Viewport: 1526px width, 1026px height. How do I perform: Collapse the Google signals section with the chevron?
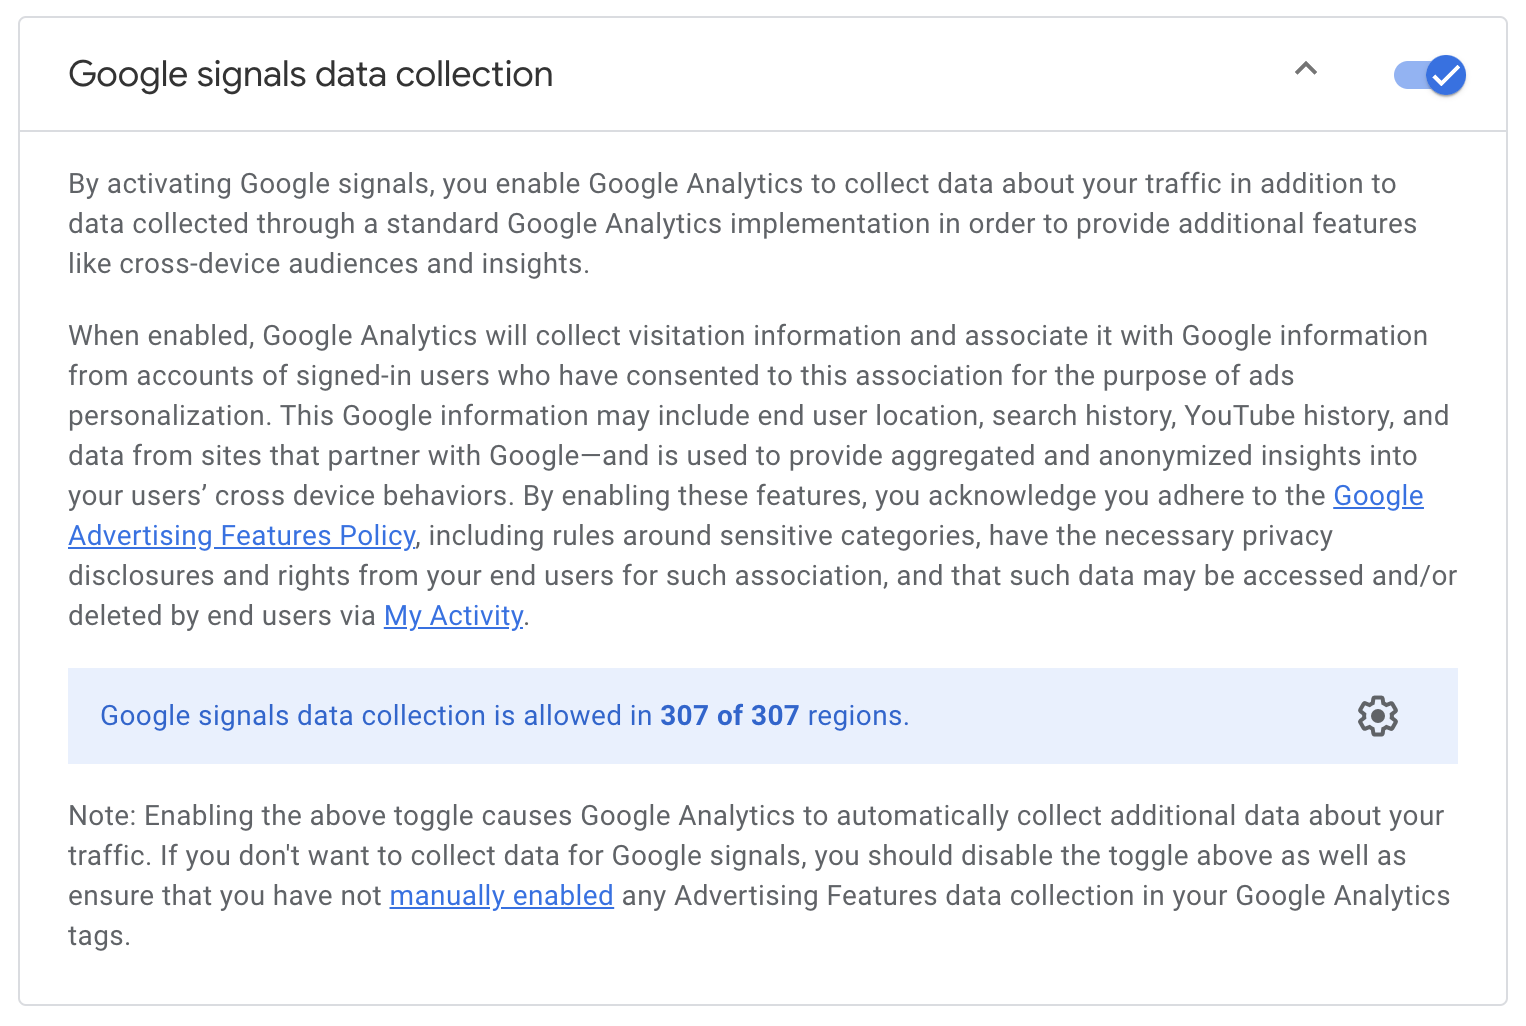pyautogui.click(x=1305, y=69)
